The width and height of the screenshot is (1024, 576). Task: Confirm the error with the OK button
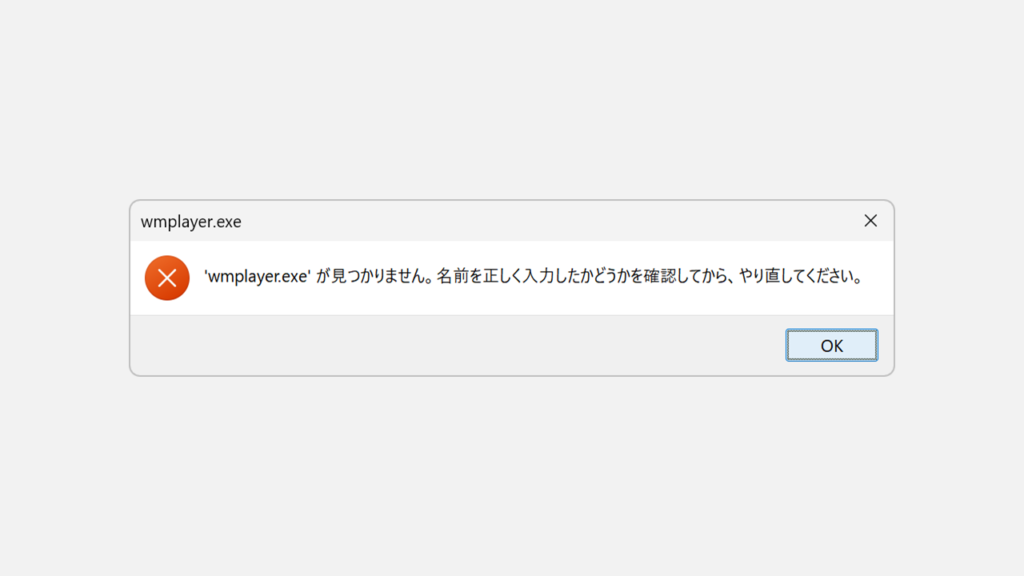pos(831,345)
